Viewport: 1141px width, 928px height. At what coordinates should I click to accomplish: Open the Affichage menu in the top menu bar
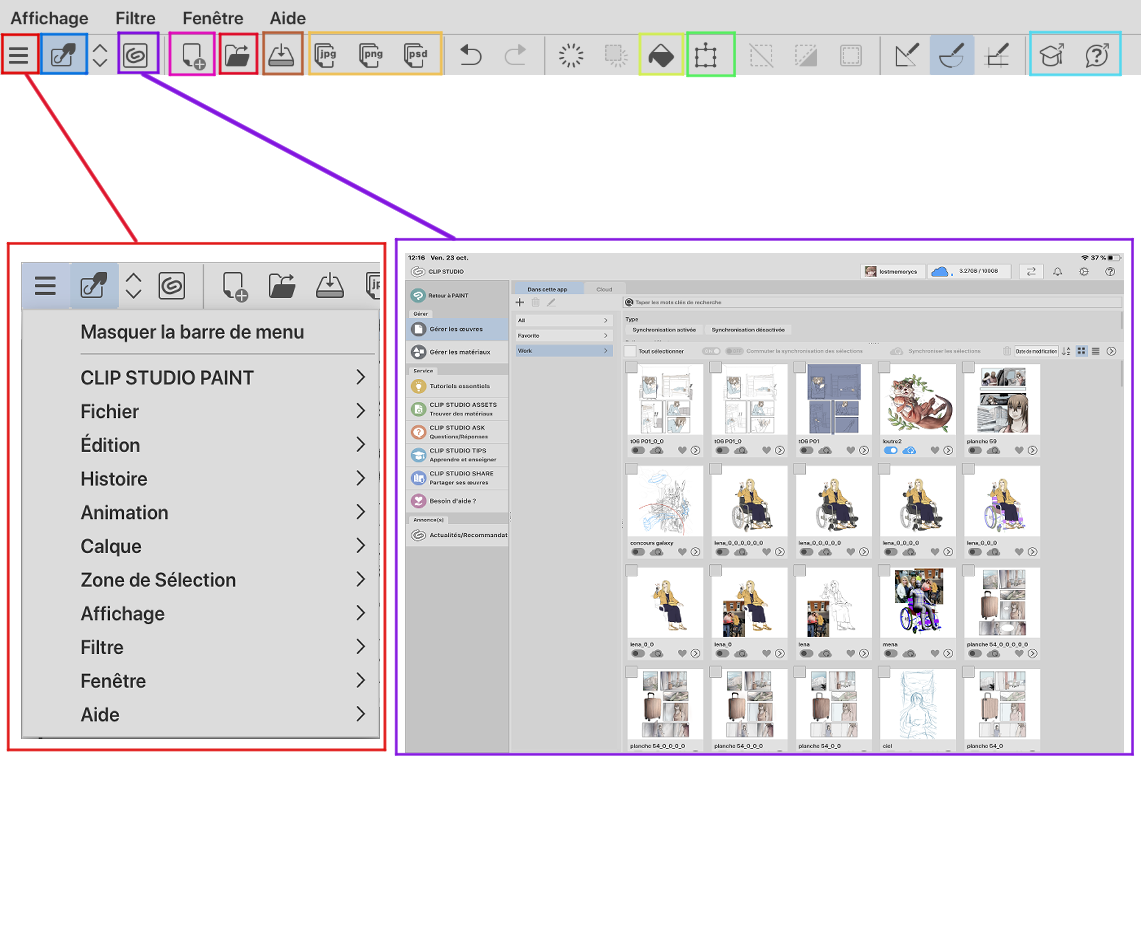pyautogui.click(x=49, y=18)
